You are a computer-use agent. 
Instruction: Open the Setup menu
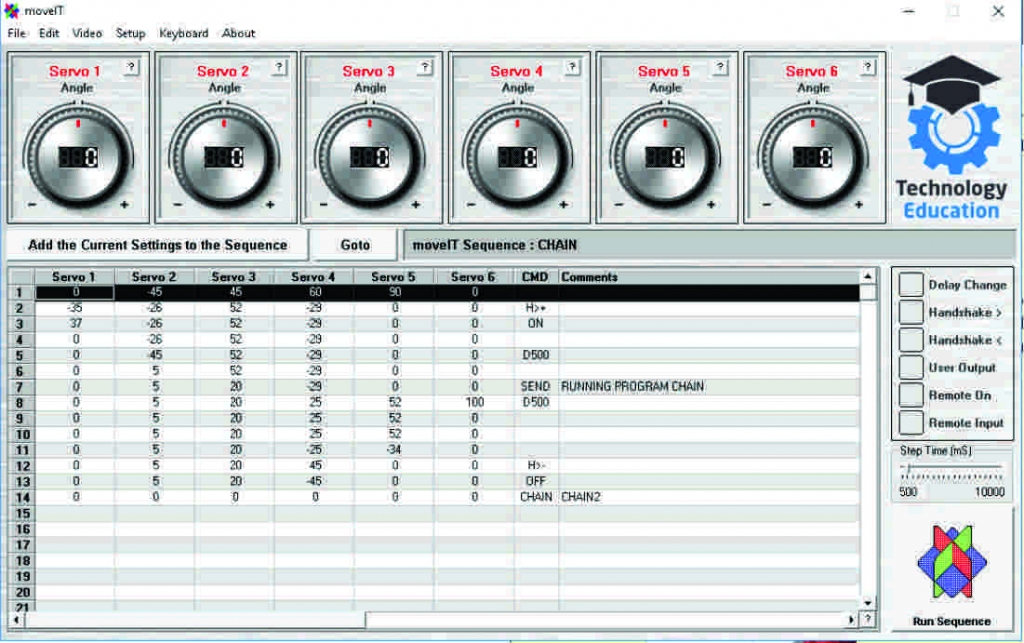click(129, 33)
